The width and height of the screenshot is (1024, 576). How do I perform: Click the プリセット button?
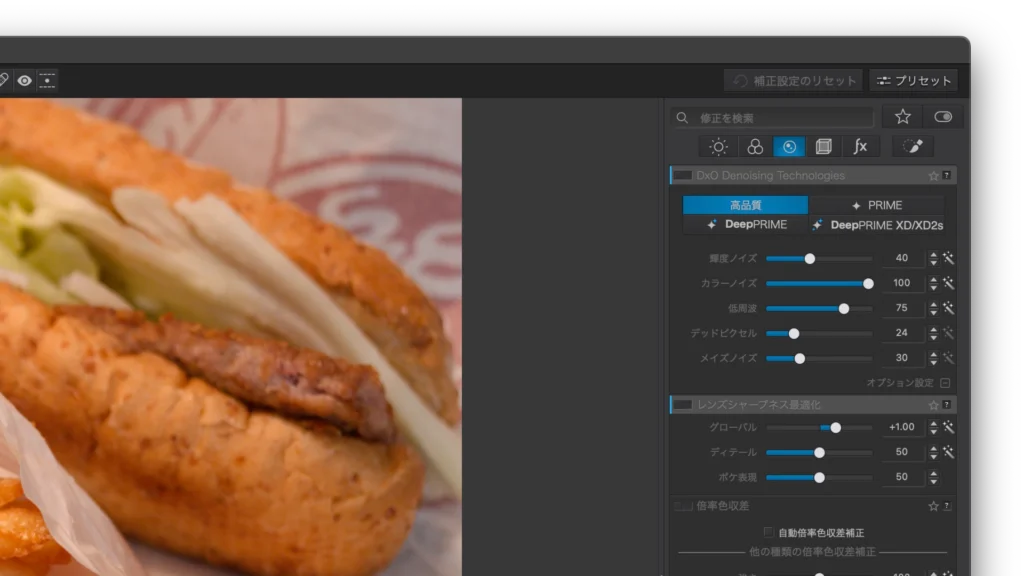coord(913,80)
